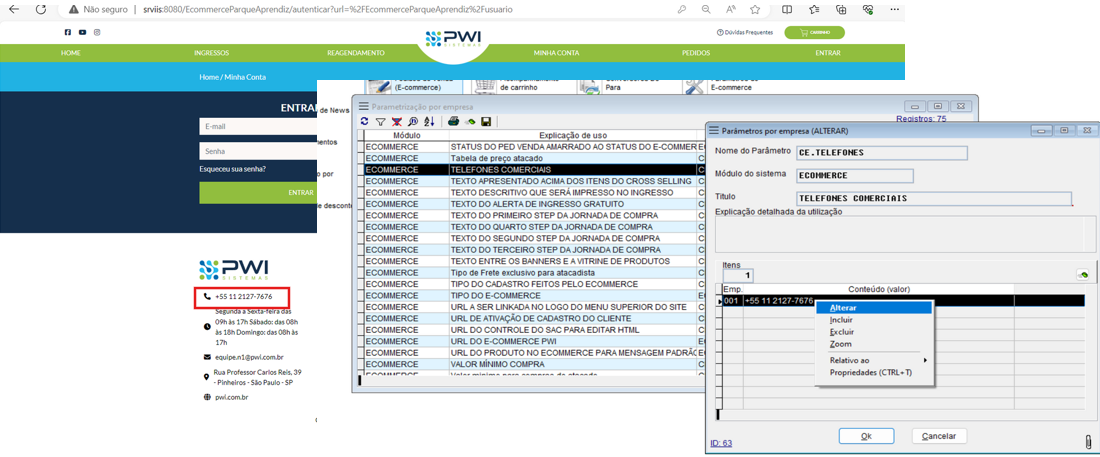The width and height of the screenshot is (1100, 457).
Task: Click the refresh icon in Parametrização toolbar
Action: pyautogui.click(x=365, y=122)
